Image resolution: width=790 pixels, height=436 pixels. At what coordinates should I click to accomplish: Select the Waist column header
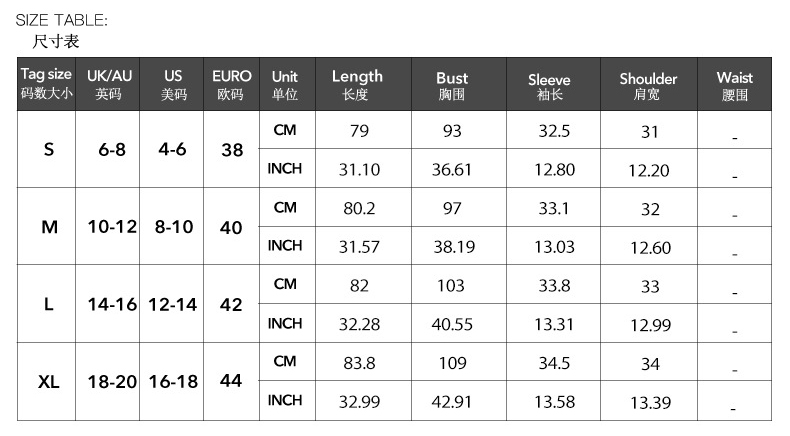coord(735,84)
